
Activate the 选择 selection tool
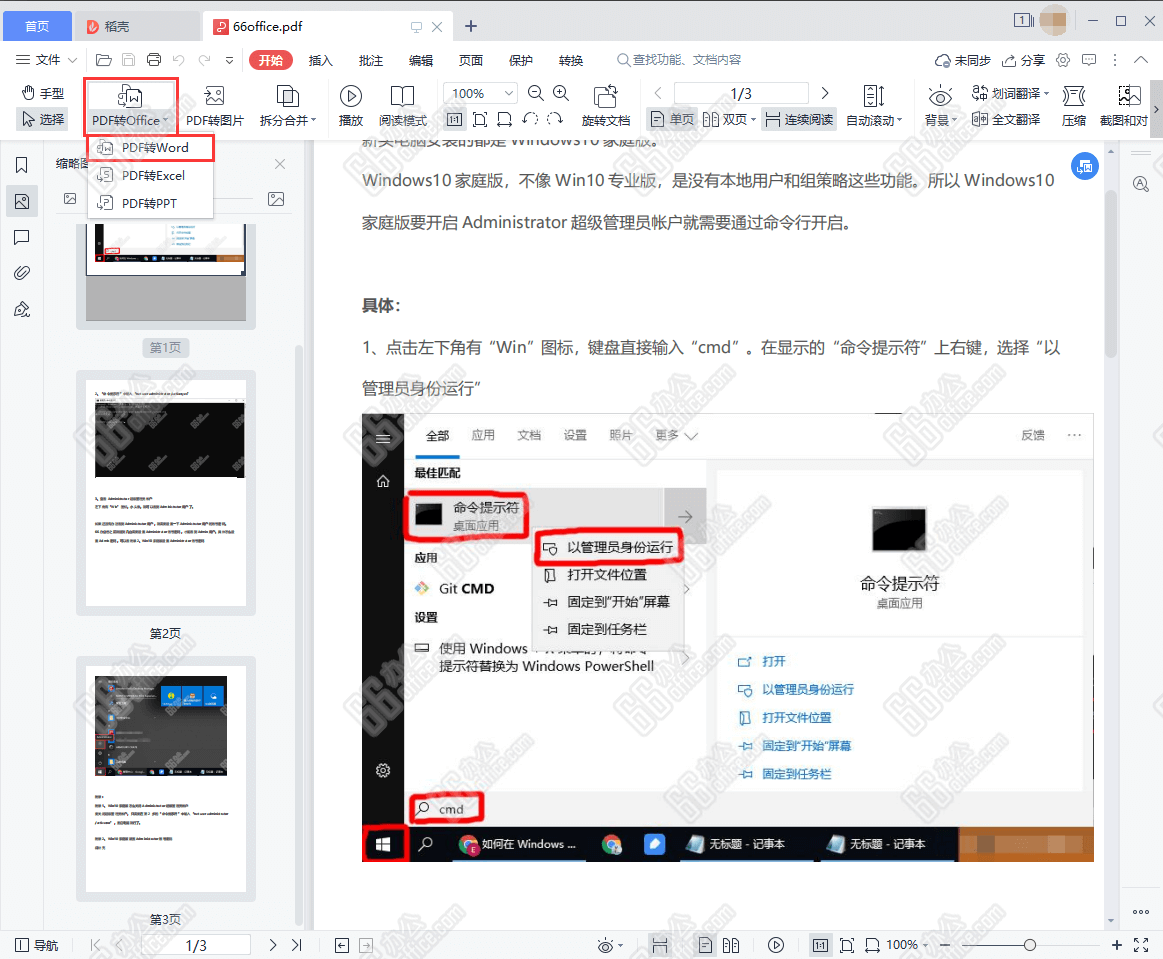click(43, 119)
